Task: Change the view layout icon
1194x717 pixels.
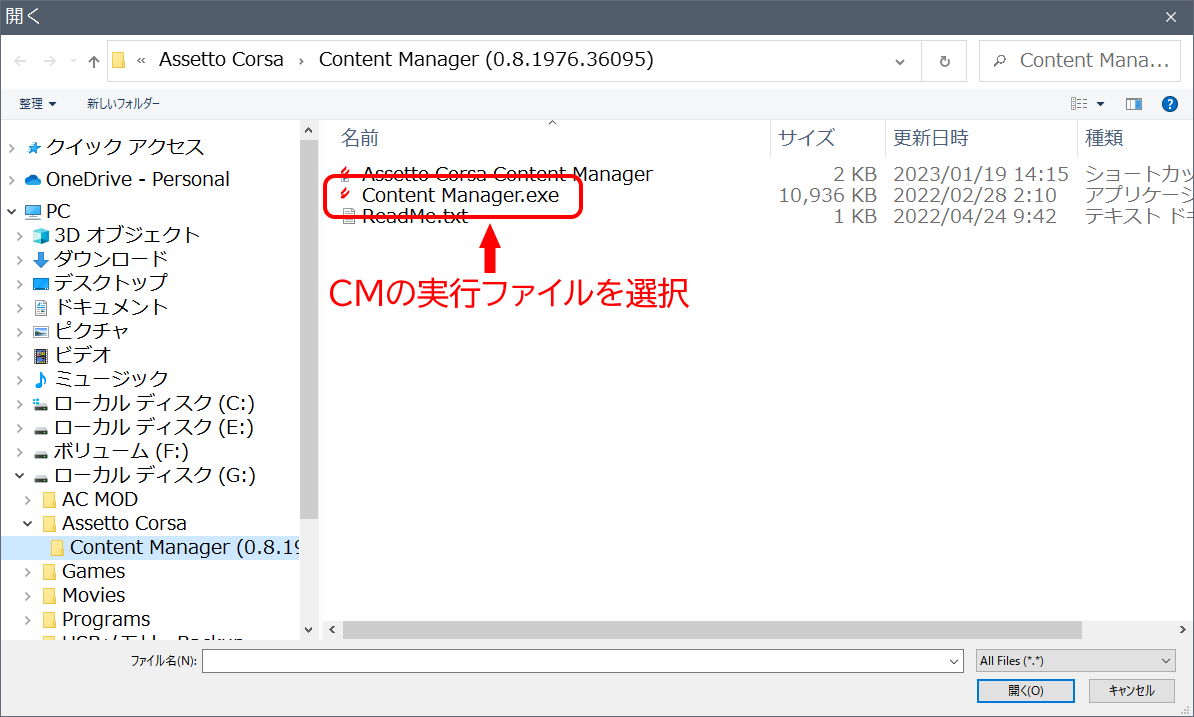Action: (1079, 104)
